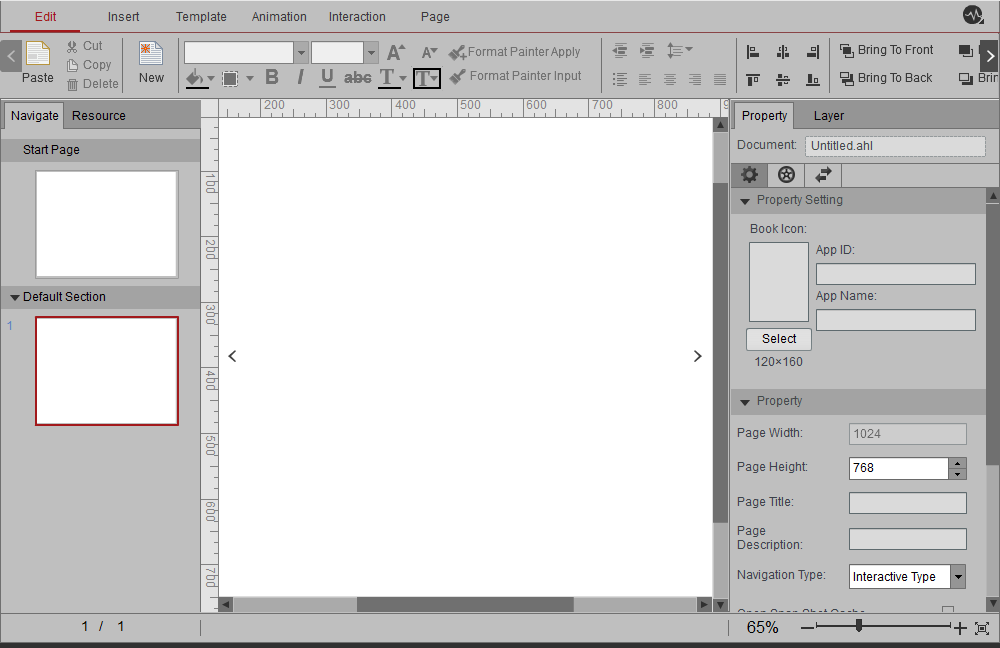Click the App ID input field
Screen dimensions: 1000x648
click(895, 274)
